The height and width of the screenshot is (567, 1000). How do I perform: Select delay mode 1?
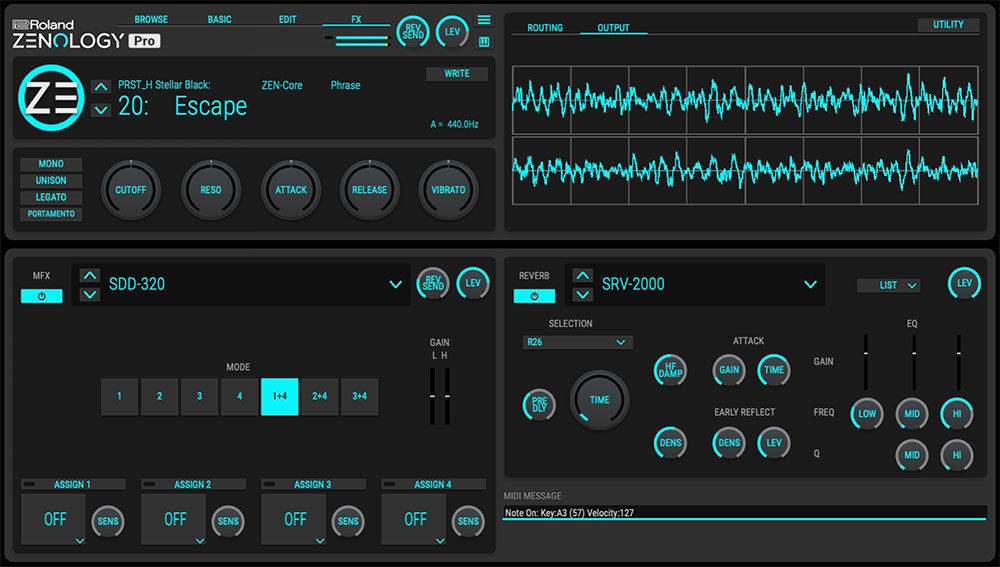(x=119, y=396)
